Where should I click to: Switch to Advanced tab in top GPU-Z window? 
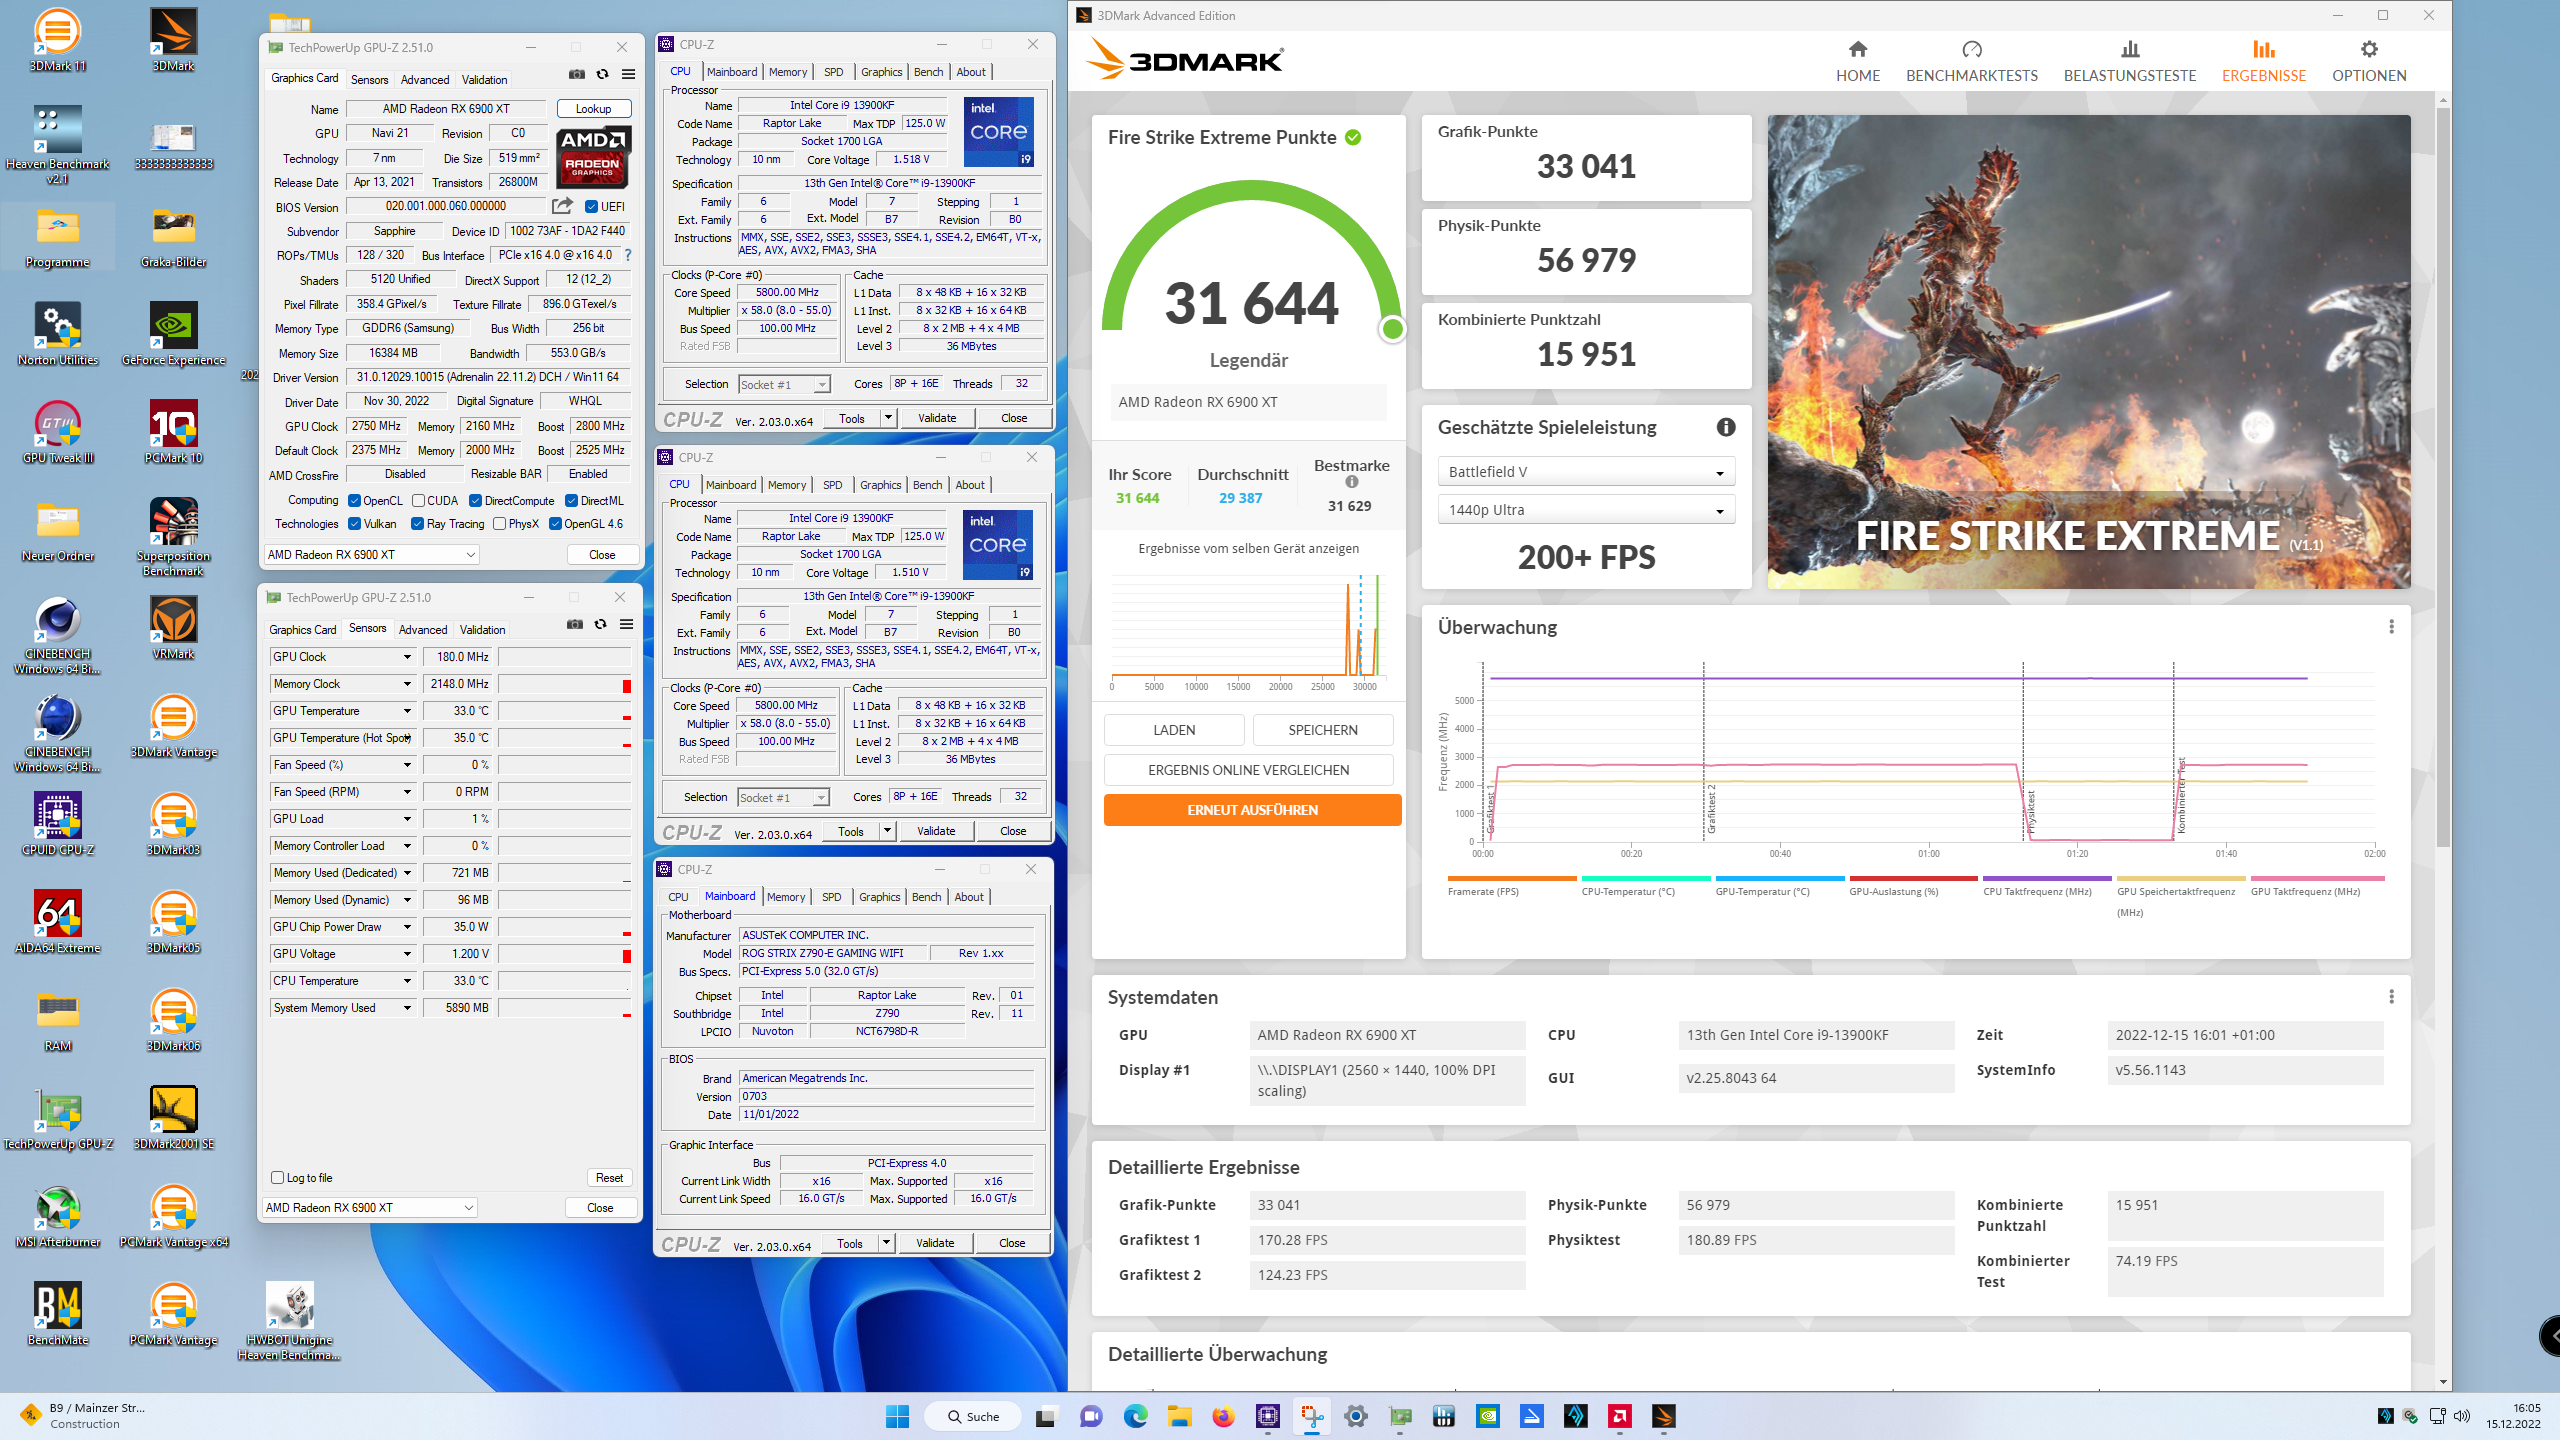pyautogui.click(x=425, y=79)
